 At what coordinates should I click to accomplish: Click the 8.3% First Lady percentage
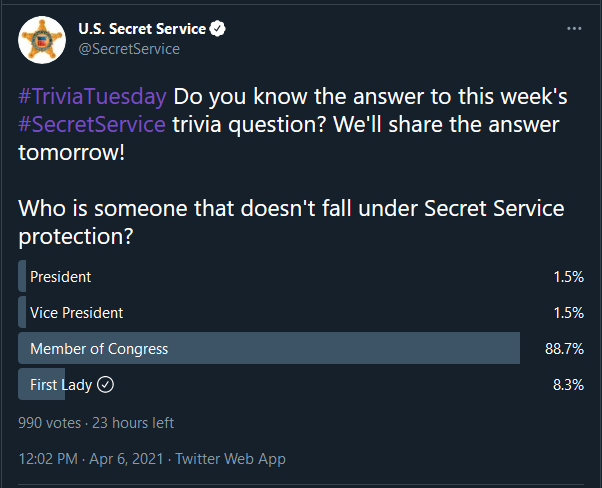coord(568,384)
